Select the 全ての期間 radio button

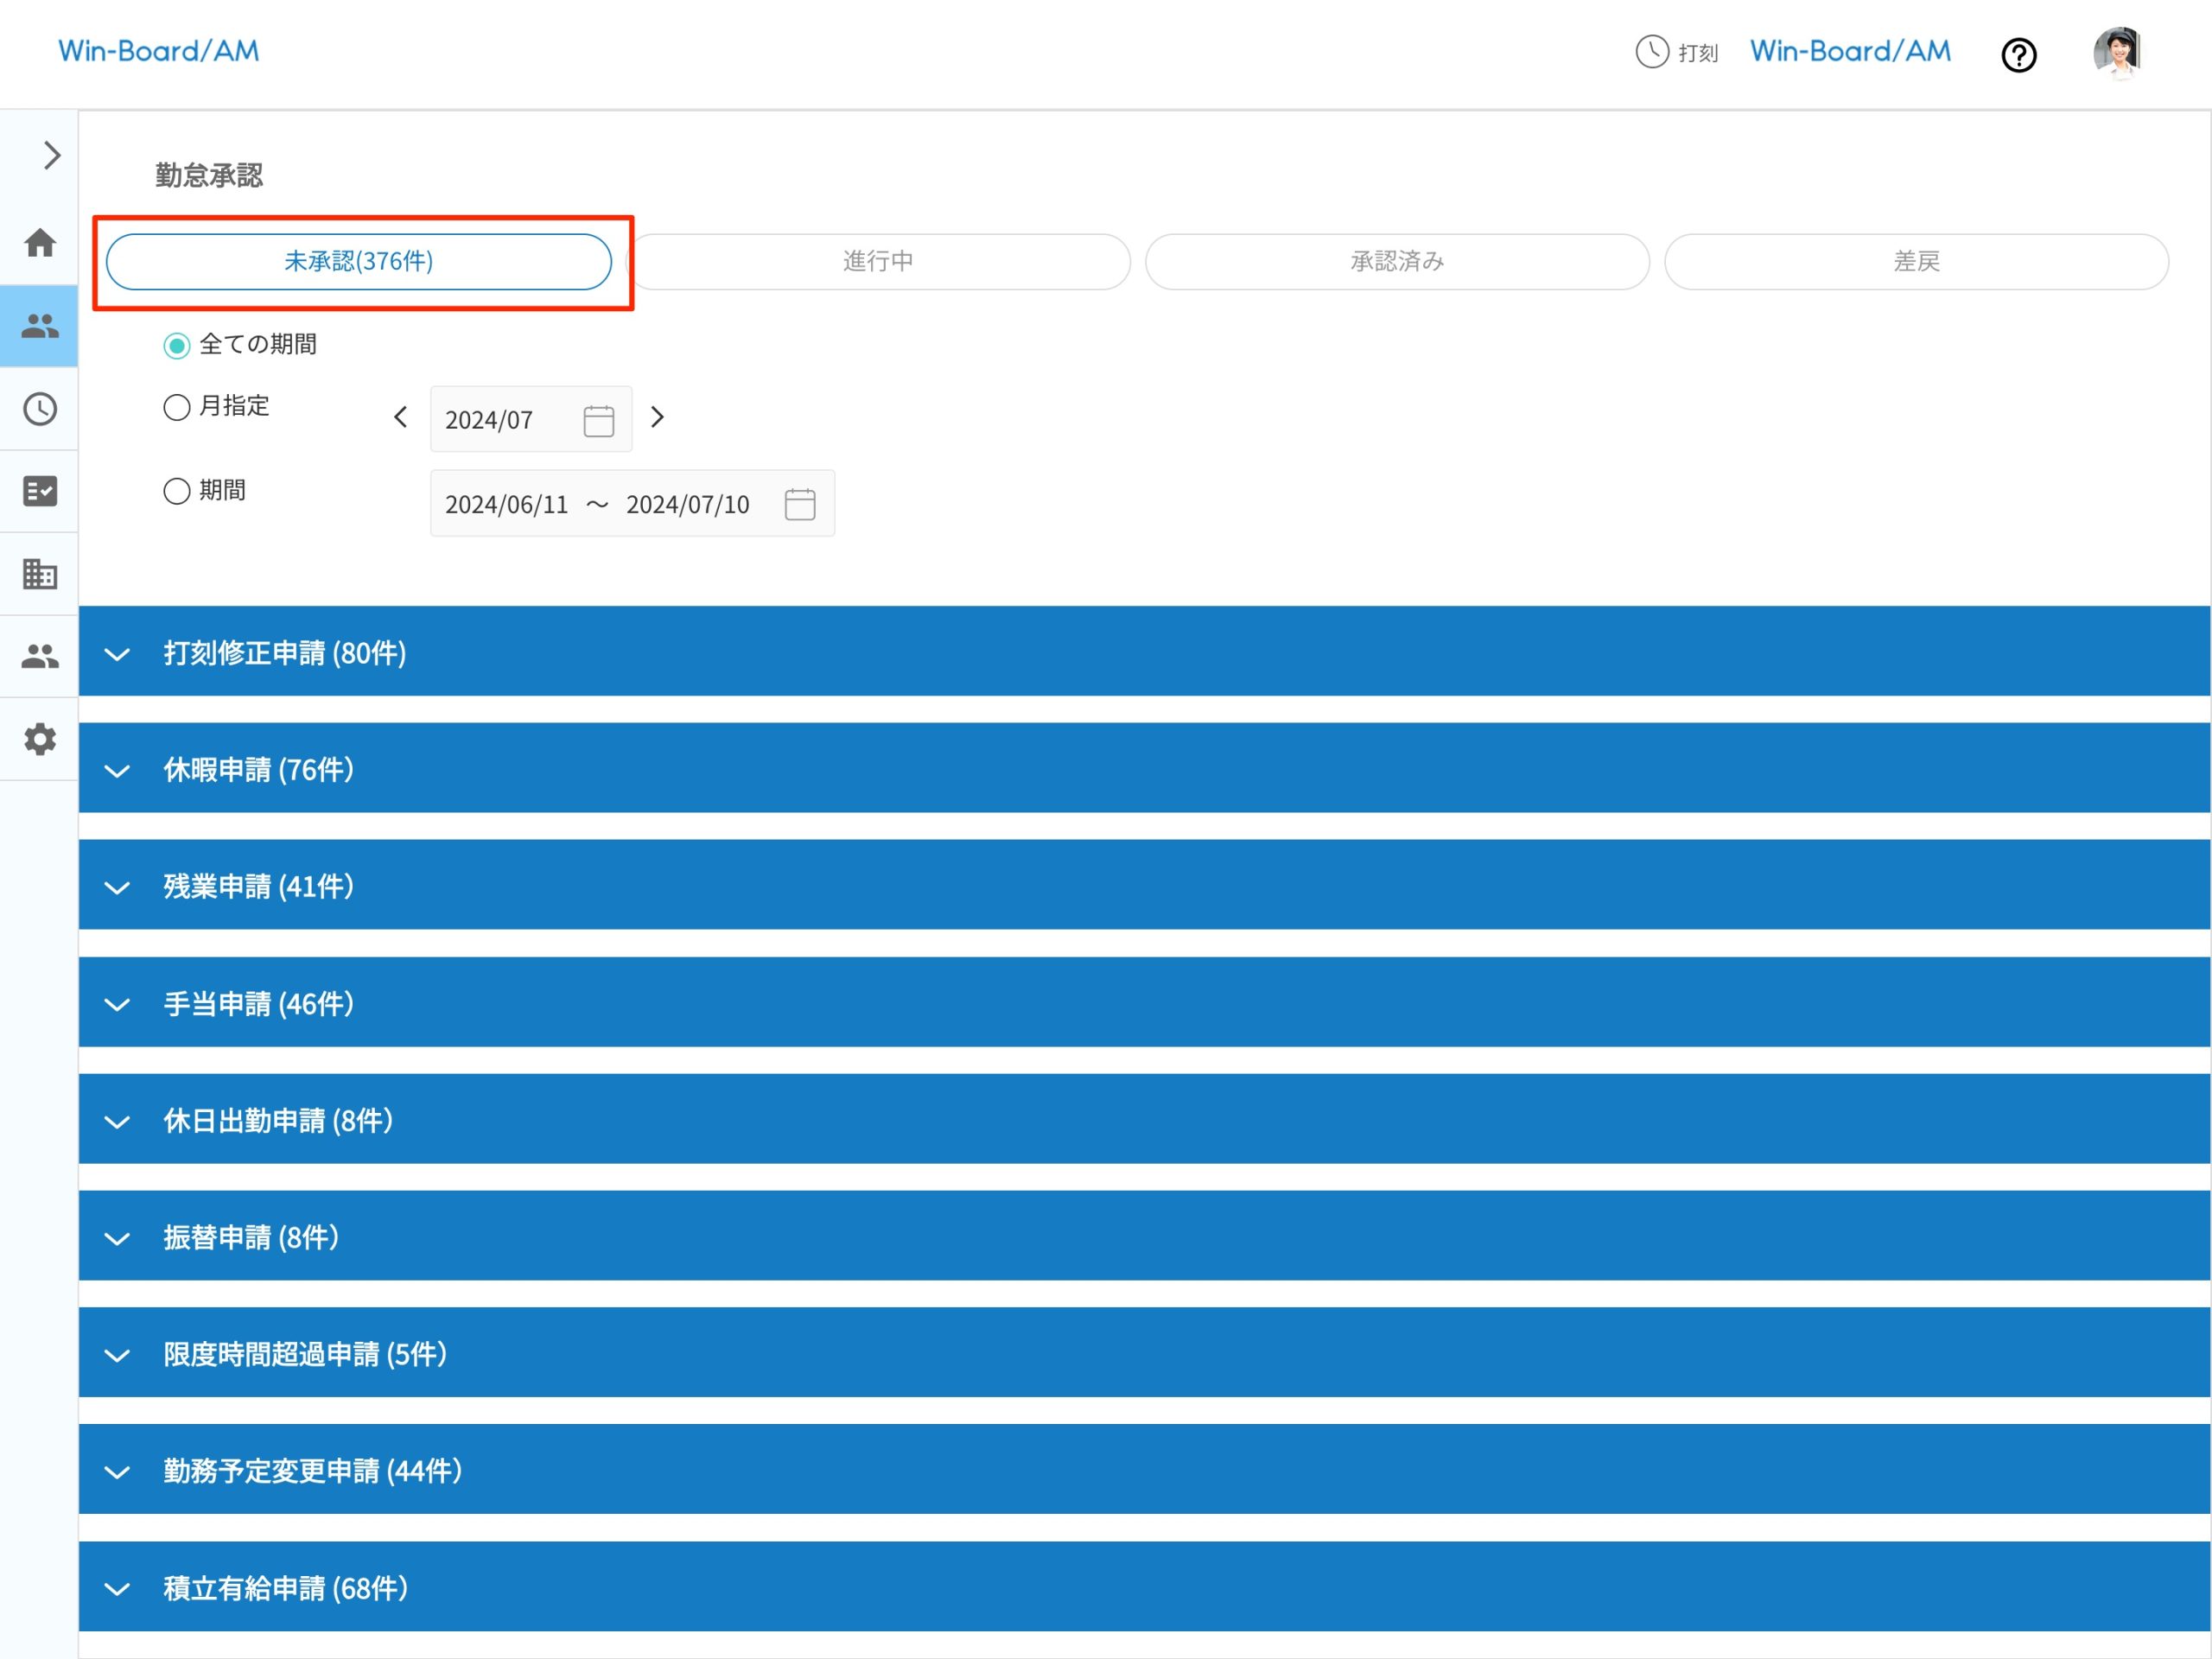click(177, 346)
